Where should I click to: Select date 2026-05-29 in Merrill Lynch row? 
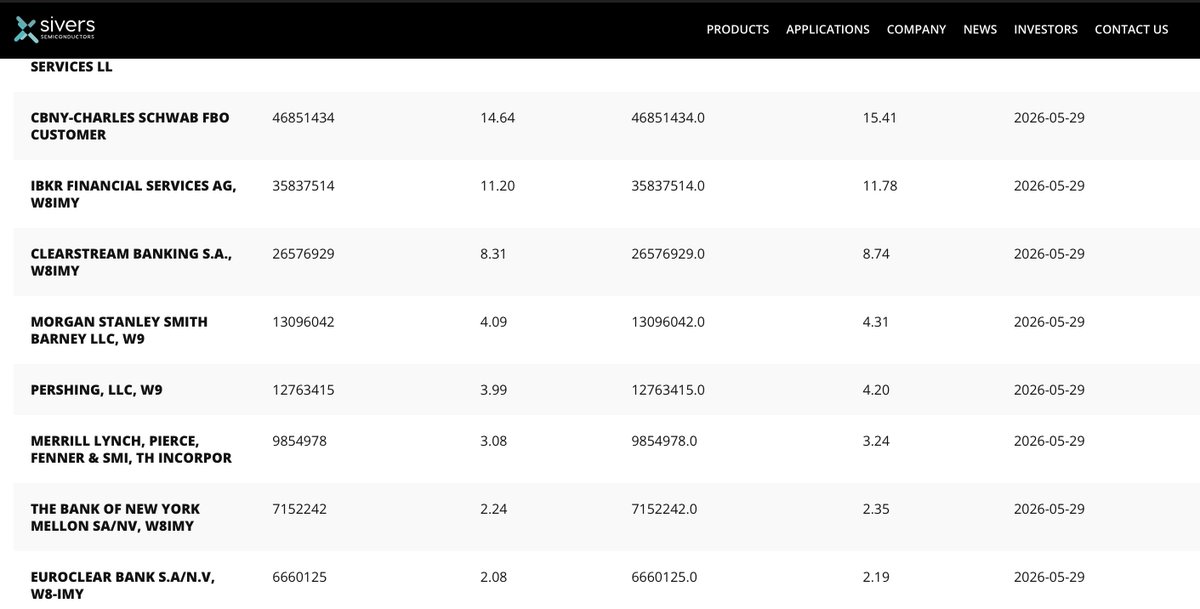point(1049,441)
